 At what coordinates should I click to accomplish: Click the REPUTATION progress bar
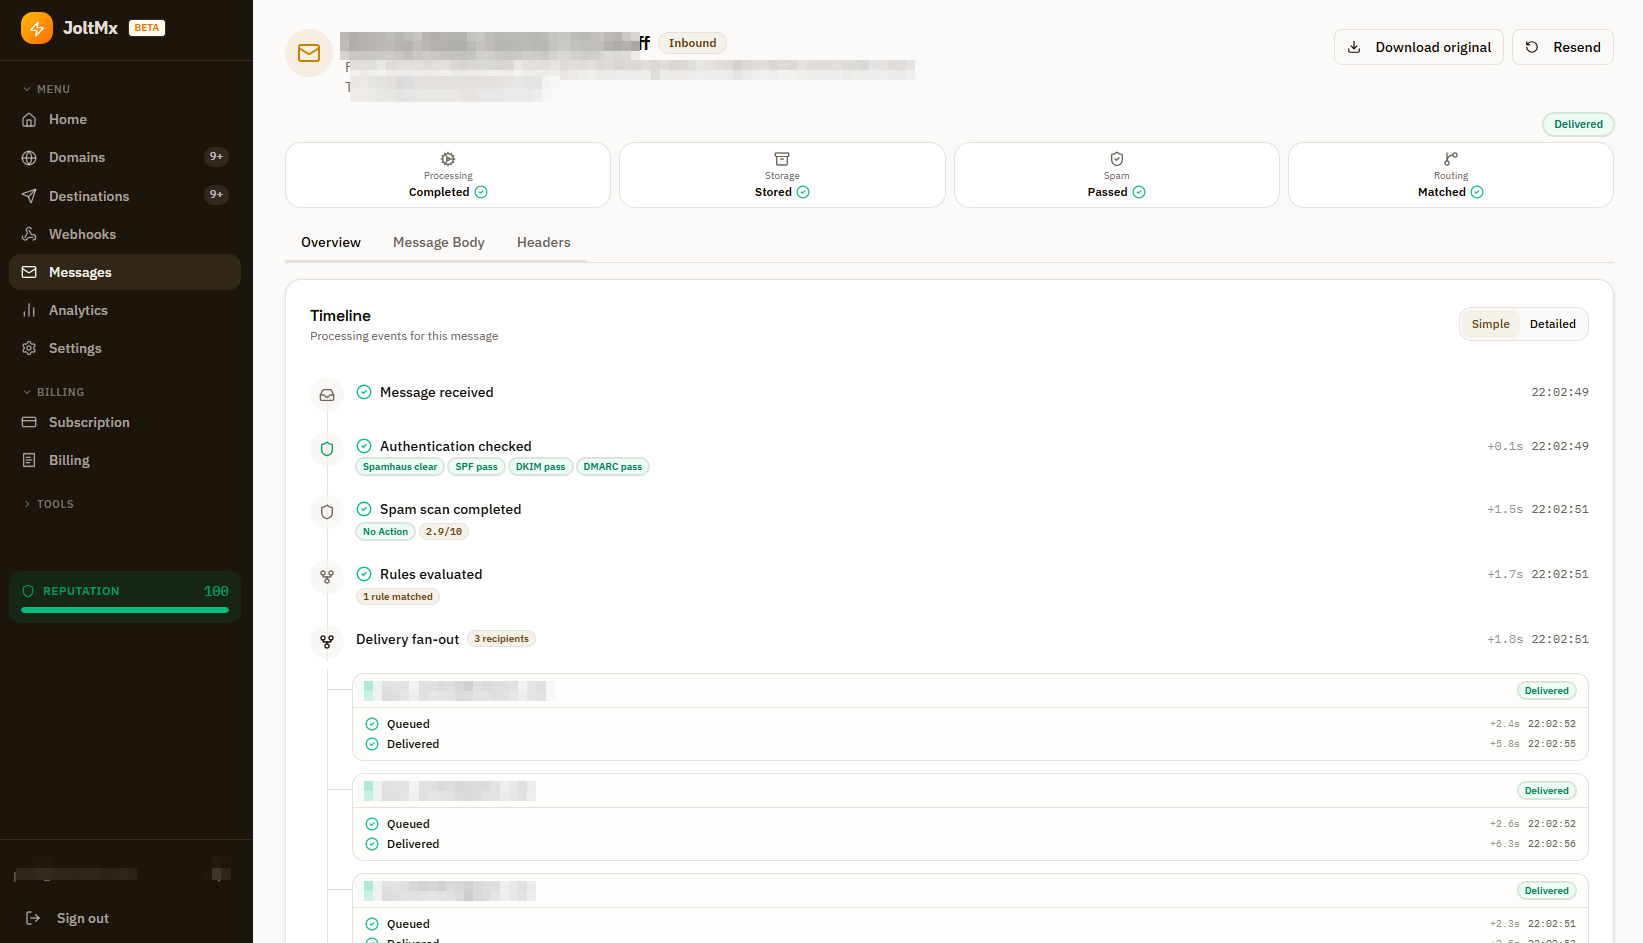point(125,610)
